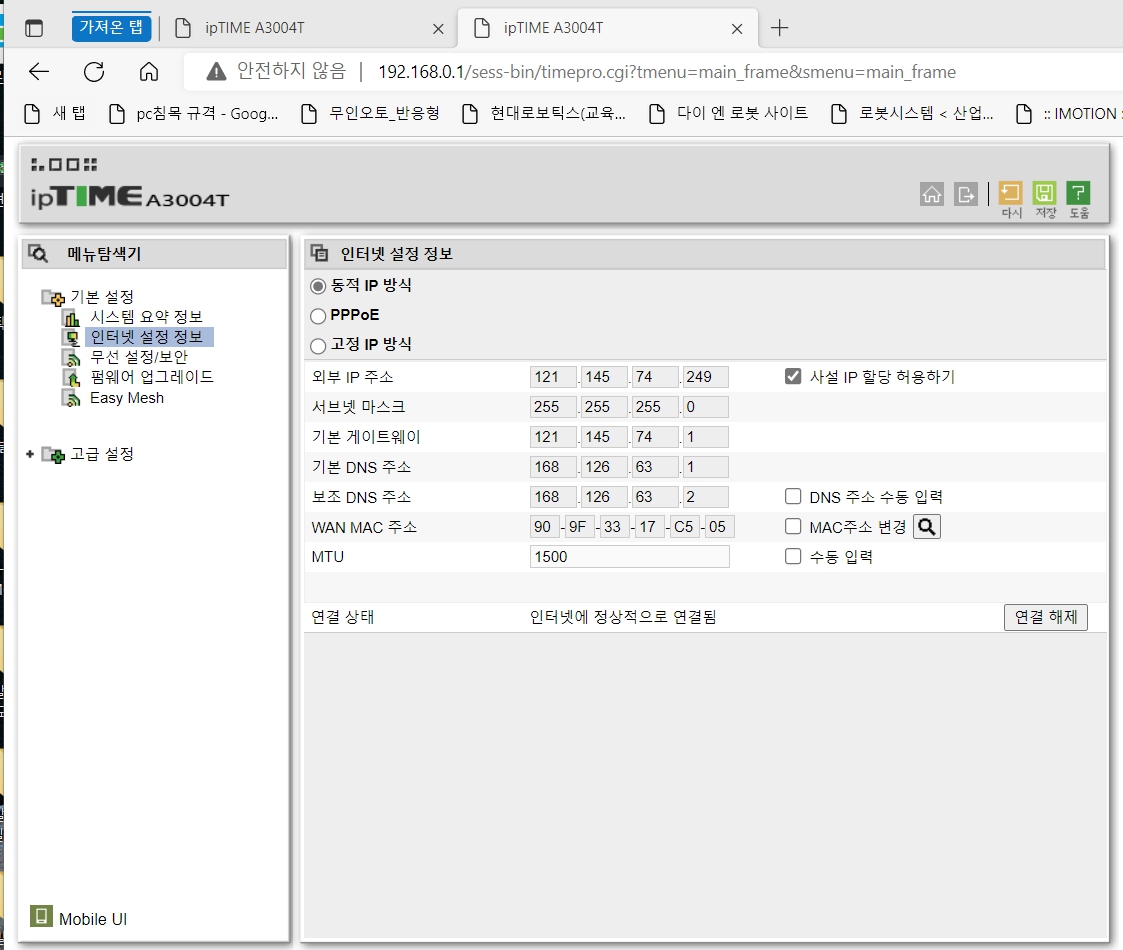Image resolution: width=1123 pixels, height=950 pixels.
Task: Select the 동적 IP 방식 radio button
Action: [318, 286]
